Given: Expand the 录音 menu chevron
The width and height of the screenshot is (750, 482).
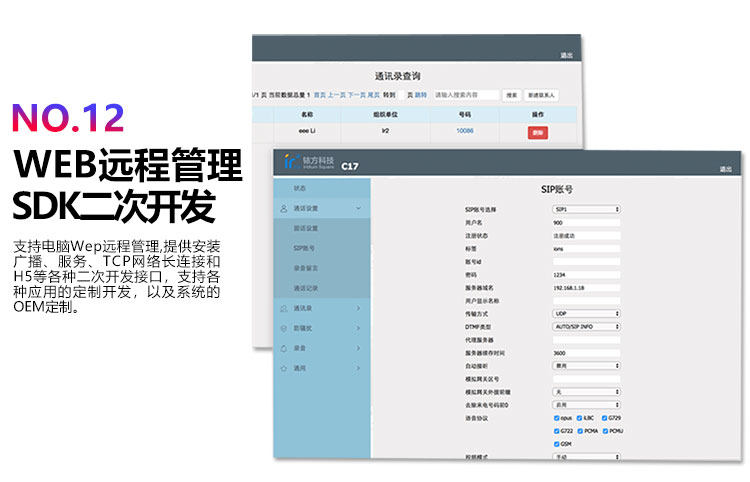Looking at the screenshot, I should (x=358, y=349).
